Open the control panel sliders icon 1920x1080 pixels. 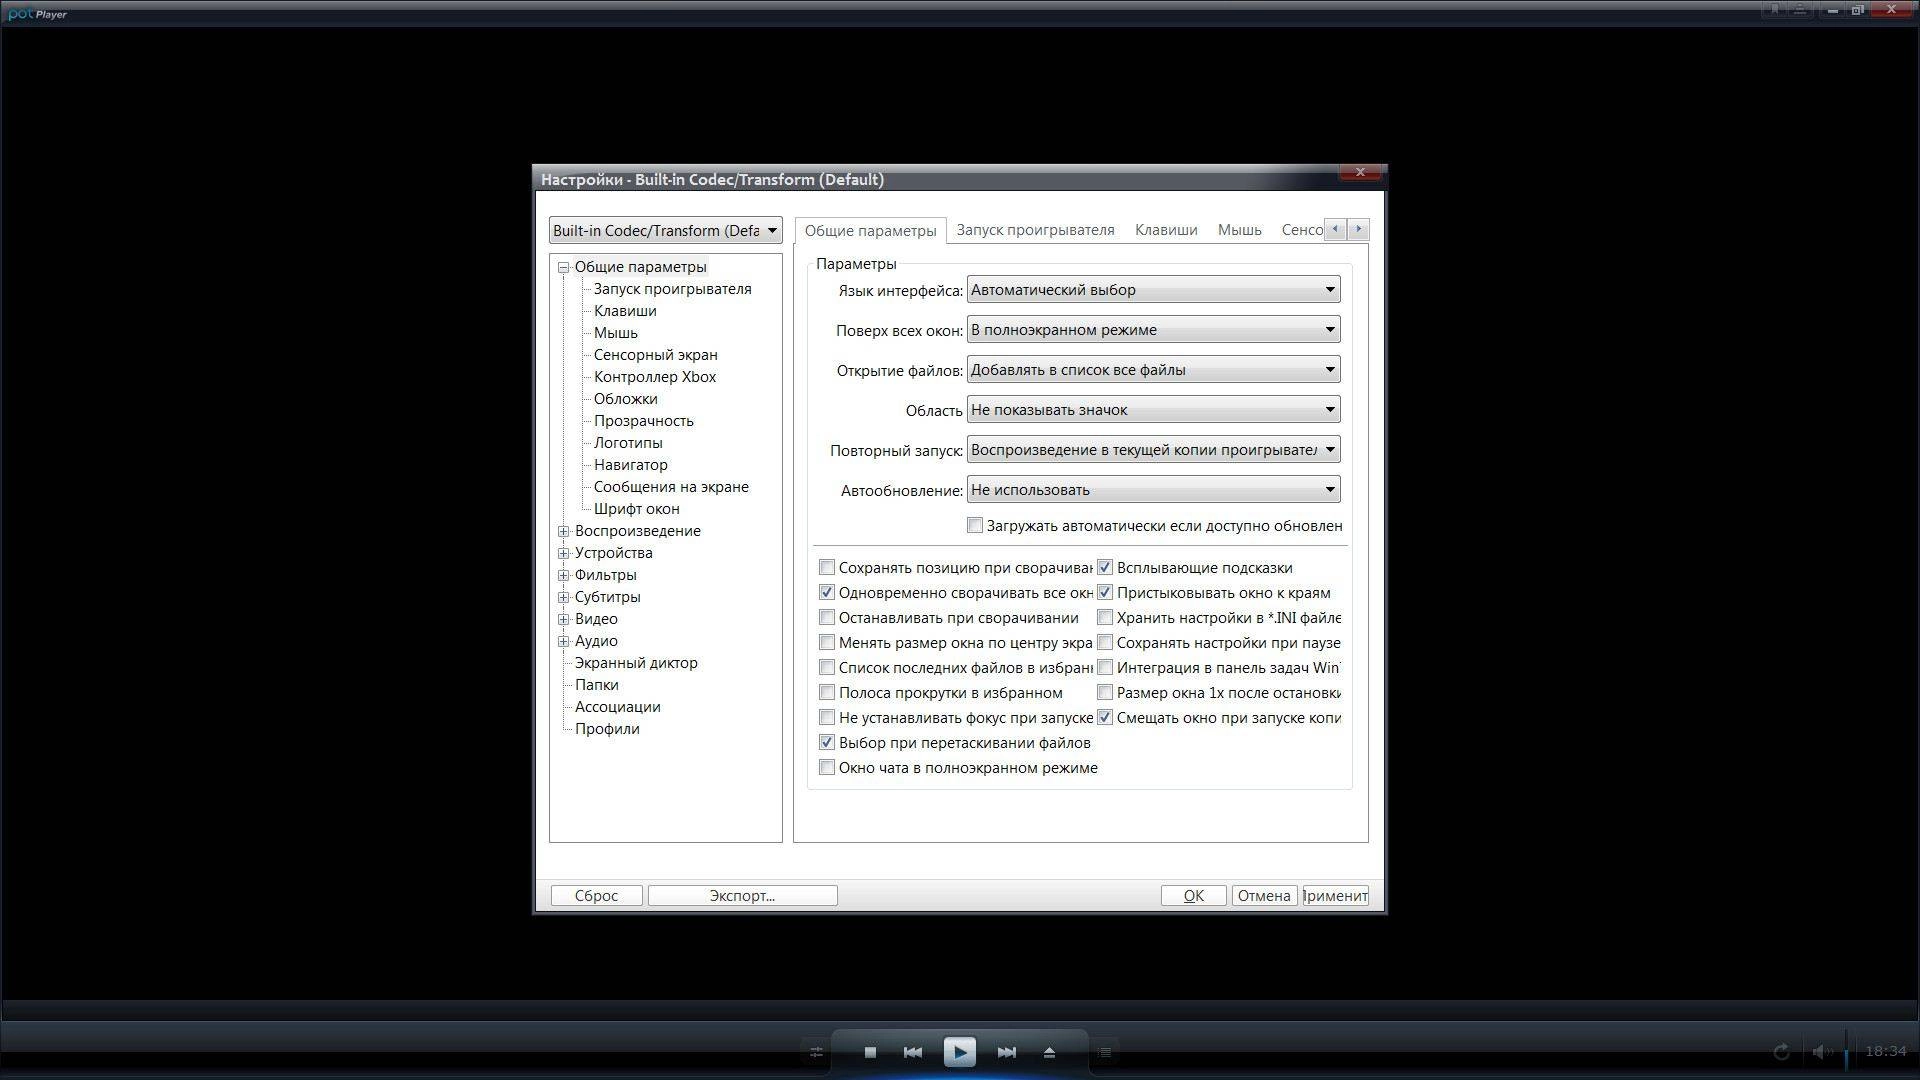[x=816, y=1052]
